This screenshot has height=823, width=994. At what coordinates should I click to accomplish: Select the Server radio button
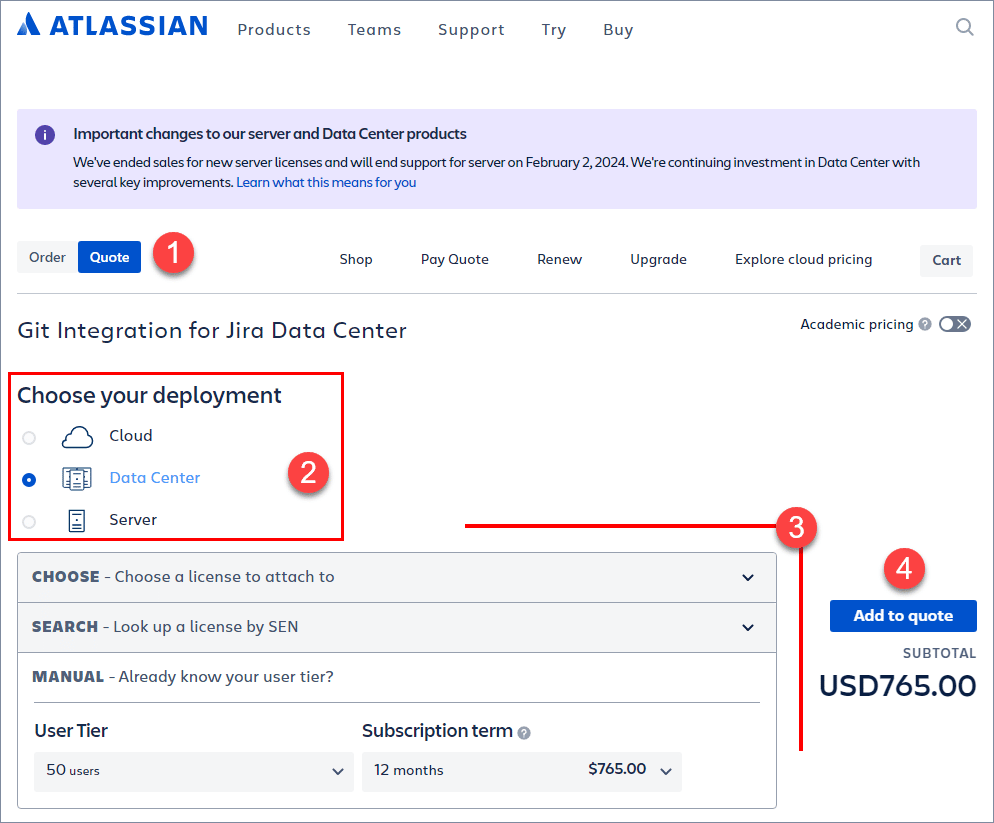(29, 521)
